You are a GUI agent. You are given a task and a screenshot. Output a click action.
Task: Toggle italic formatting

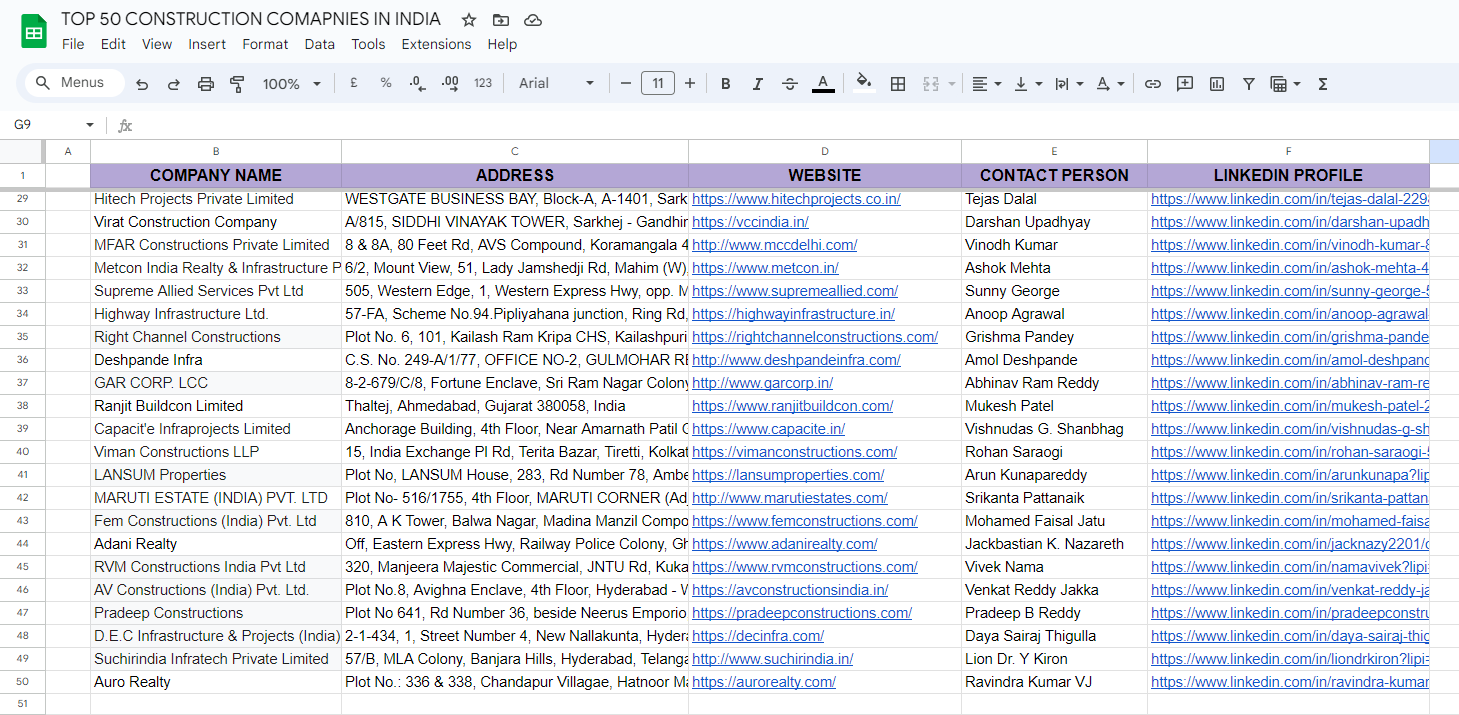click(x=758, y=84)
